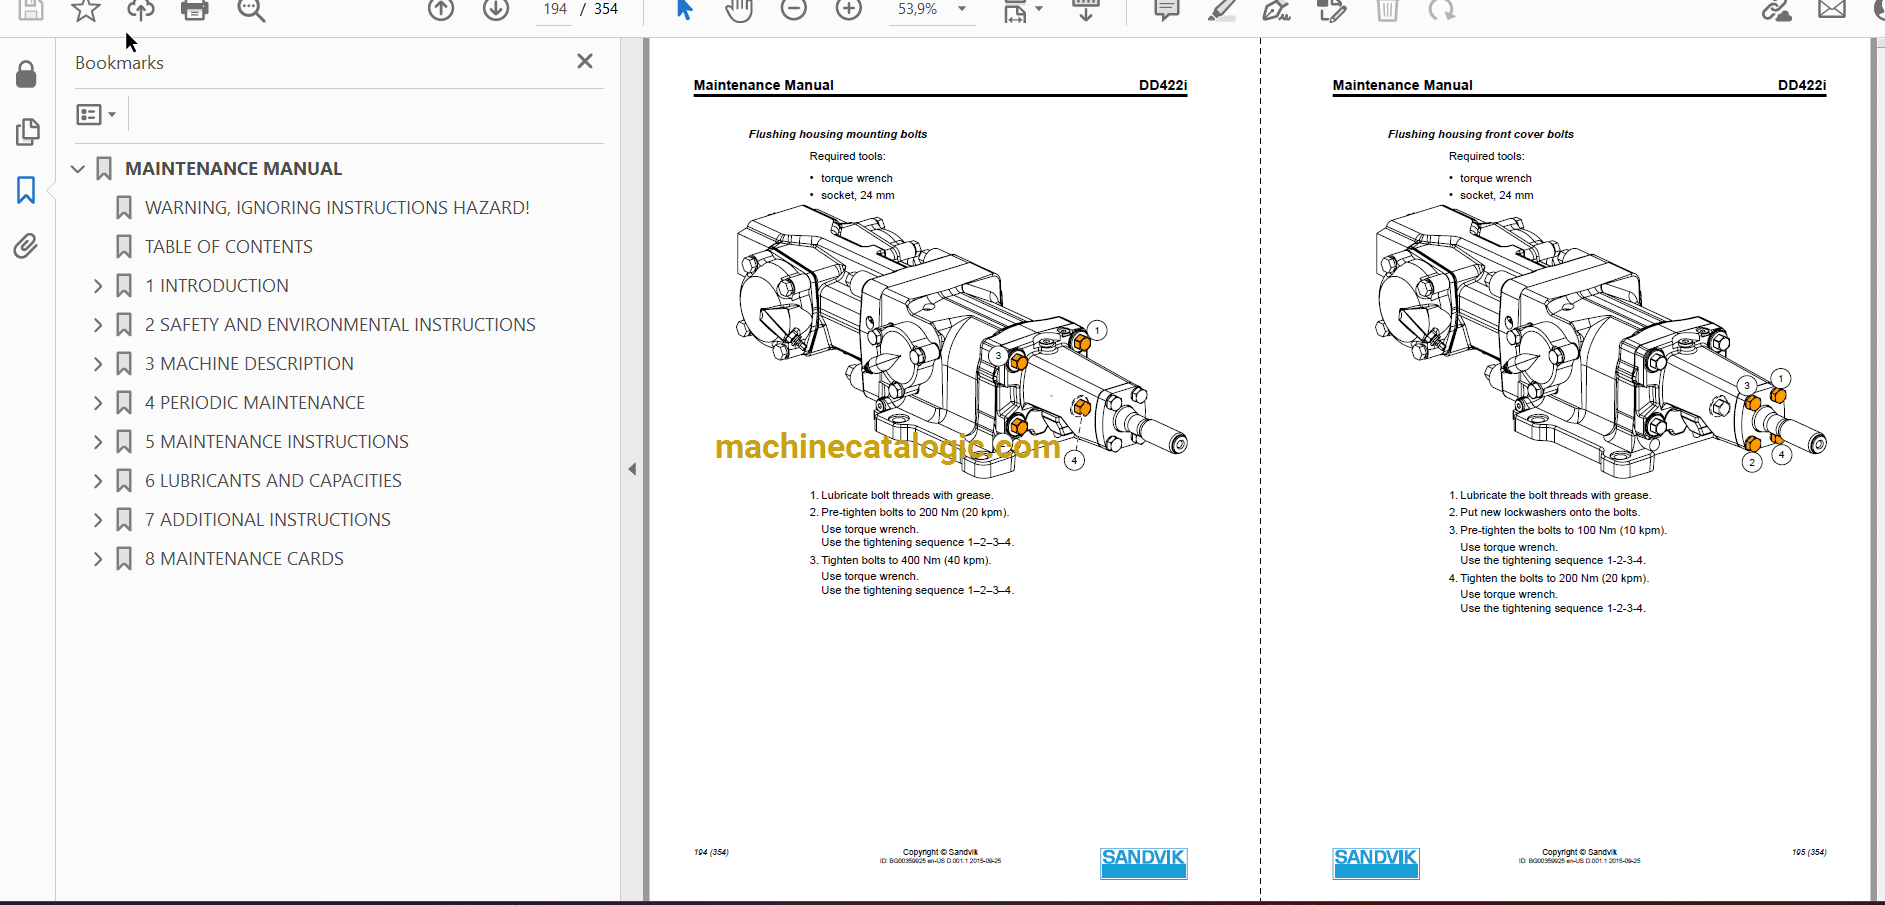This screenshot has width=1885, height=905.
Task: Click the zoom in plus button
Action: coord(849,10)
